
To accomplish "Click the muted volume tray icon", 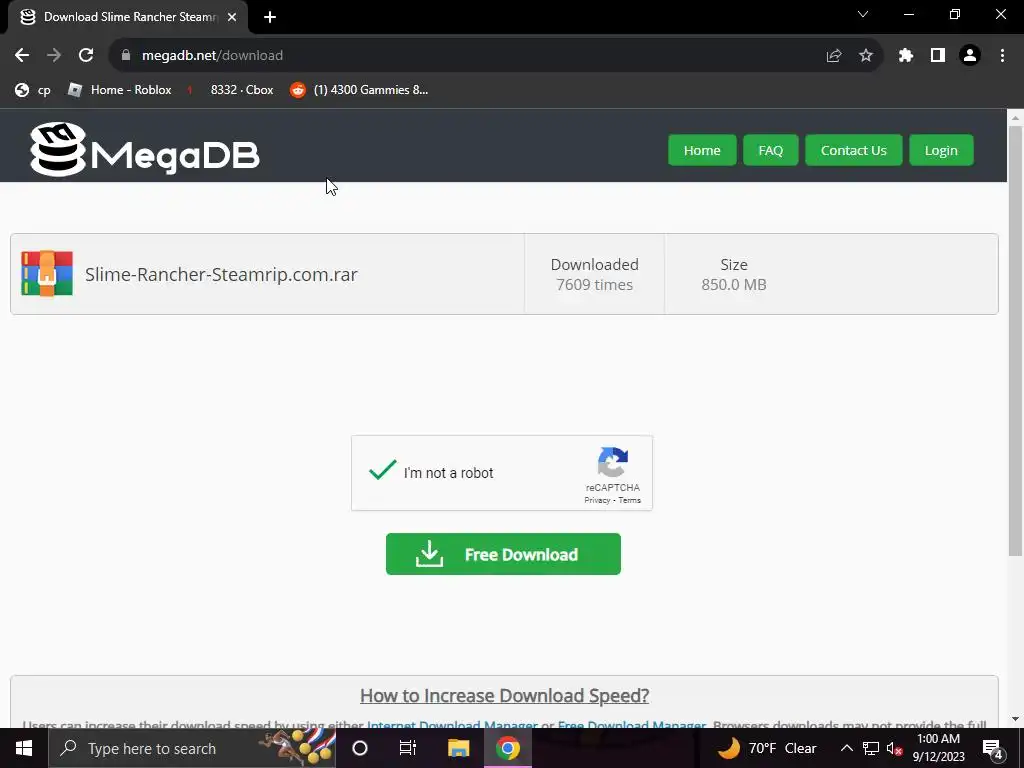I will pos(894,748).
